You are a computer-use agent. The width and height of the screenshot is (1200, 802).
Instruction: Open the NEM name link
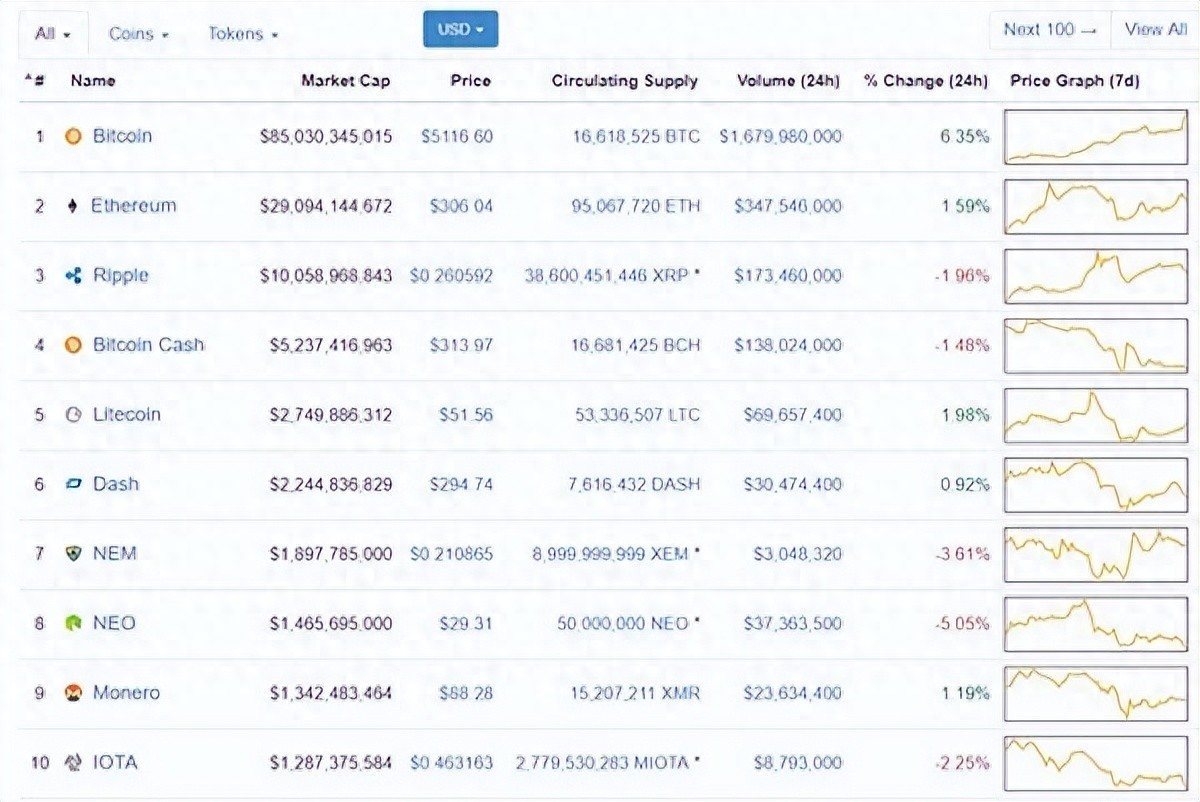[x=115, y=553]
